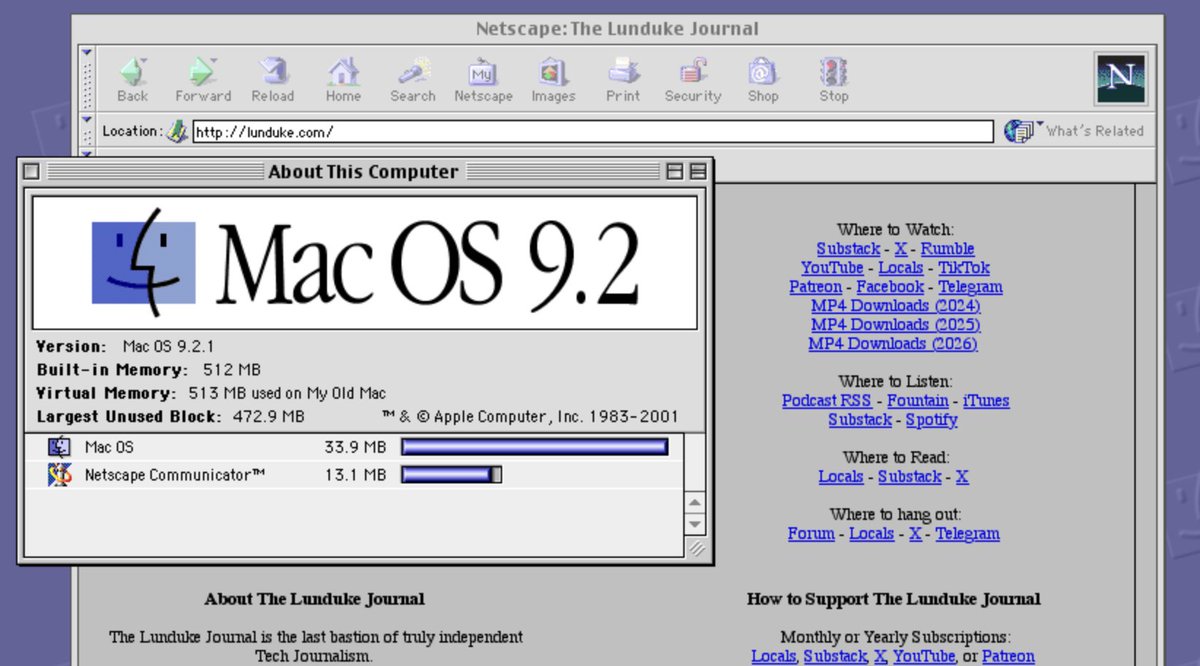The image size is (1200, 666).
Task: Click the Netscape N logo throbber
Action: pyautogui.click(x=1121, y=78)
